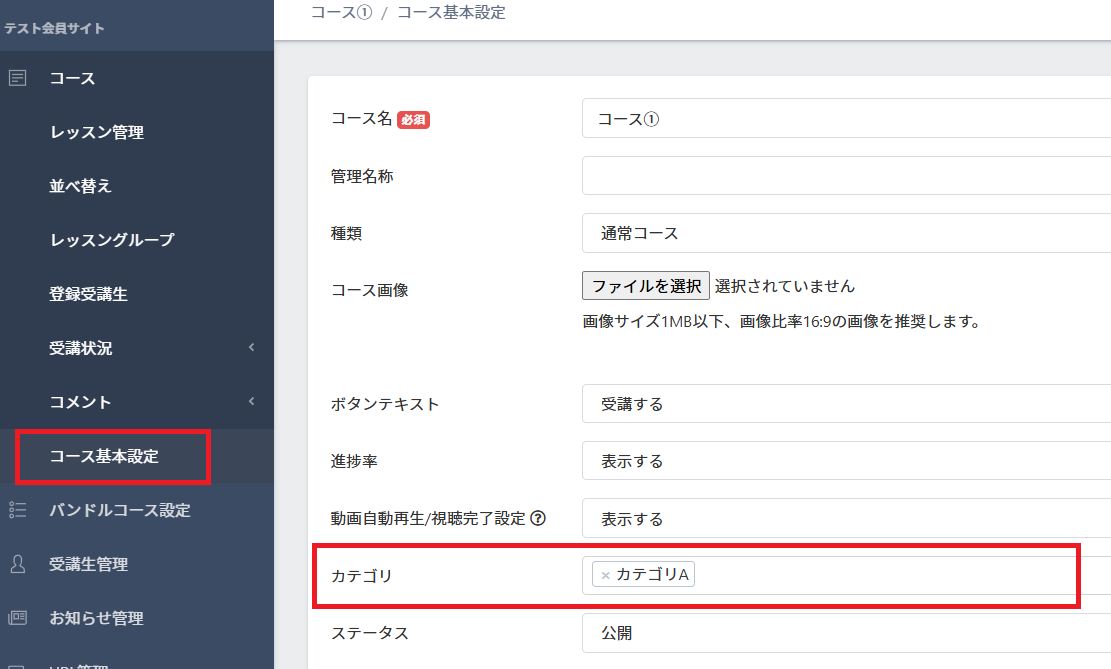Viewport: 1111px width, 669px height.
Task: Open the 進捗率 dropdown
Action: 845,462
